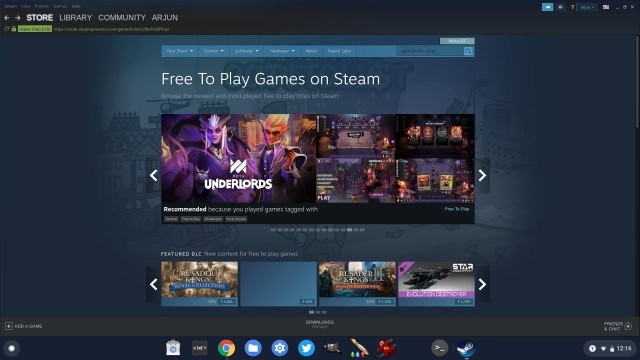The image size is (640, 360).
Task: Show next Featured DLC items
Action: (x=482, y=284)
